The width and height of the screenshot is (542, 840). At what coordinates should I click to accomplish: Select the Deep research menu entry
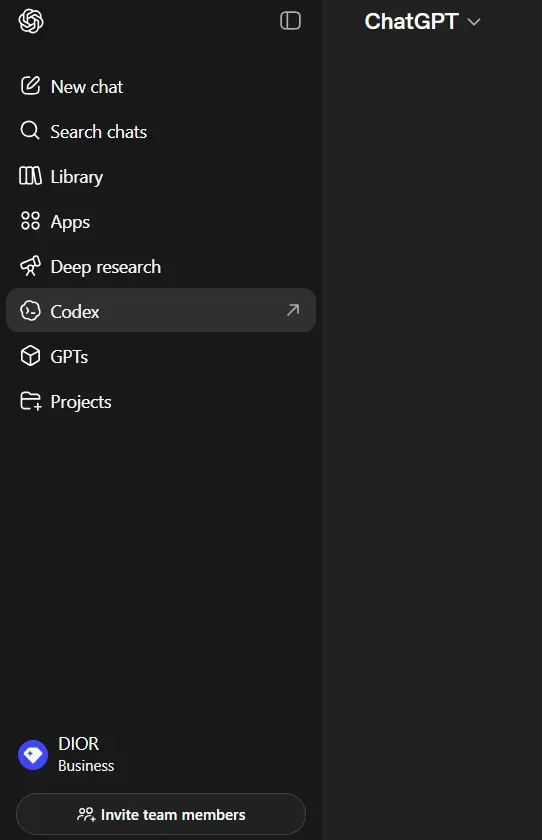point(161,266)
